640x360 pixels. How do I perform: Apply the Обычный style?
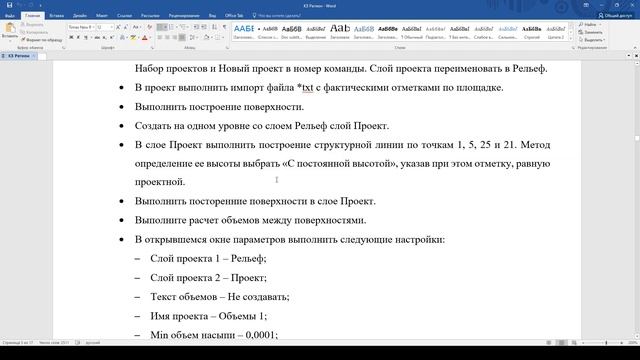[x=411, y=31]
